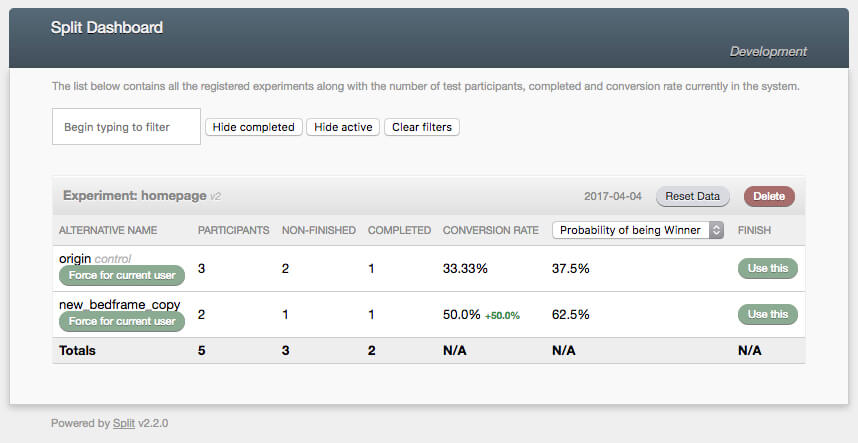Select the 'Experiment: homepage' title
Viewport: 858px width, 443px height.
pyautogui.click(x=134, y=196)
